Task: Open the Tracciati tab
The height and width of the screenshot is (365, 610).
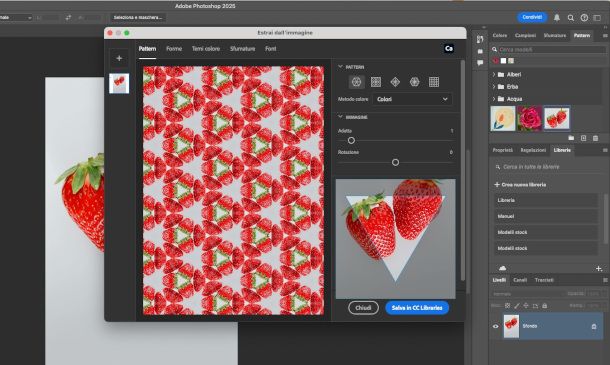Action: pyautogui.click(x=544, y=280)
